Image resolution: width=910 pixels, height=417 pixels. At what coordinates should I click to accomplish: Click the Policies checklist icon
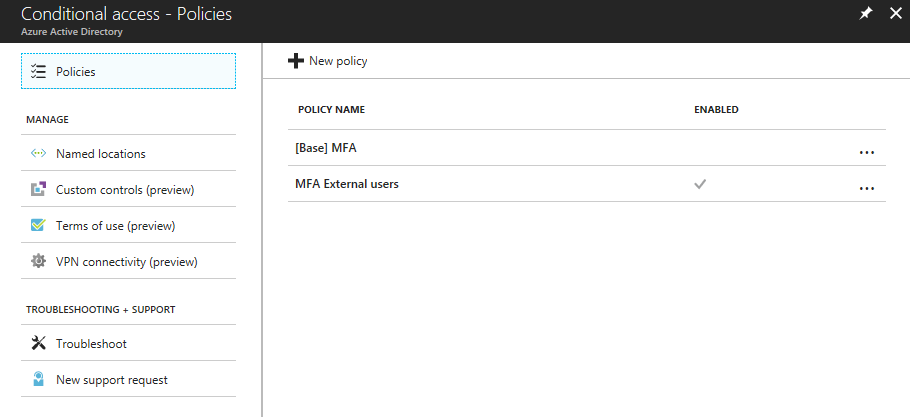(x=38, y=71)
